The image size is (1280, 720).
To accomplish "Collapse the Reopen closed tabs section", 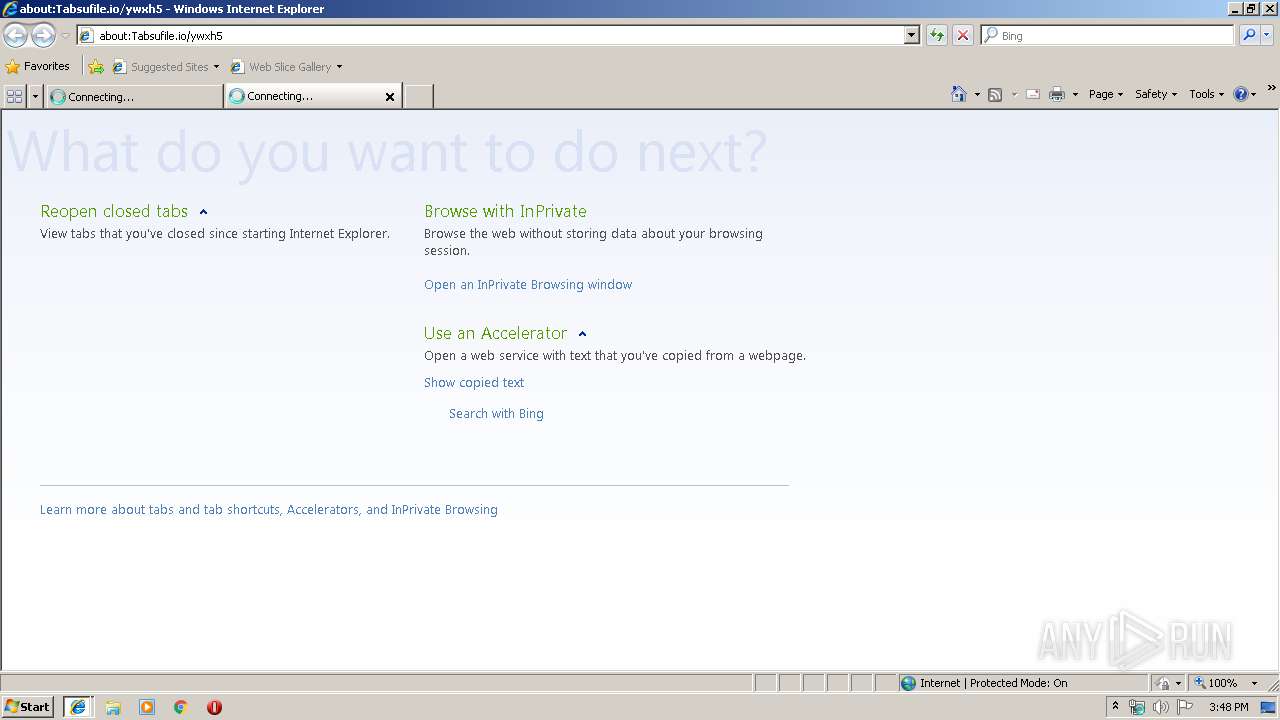I will [203, 212].
